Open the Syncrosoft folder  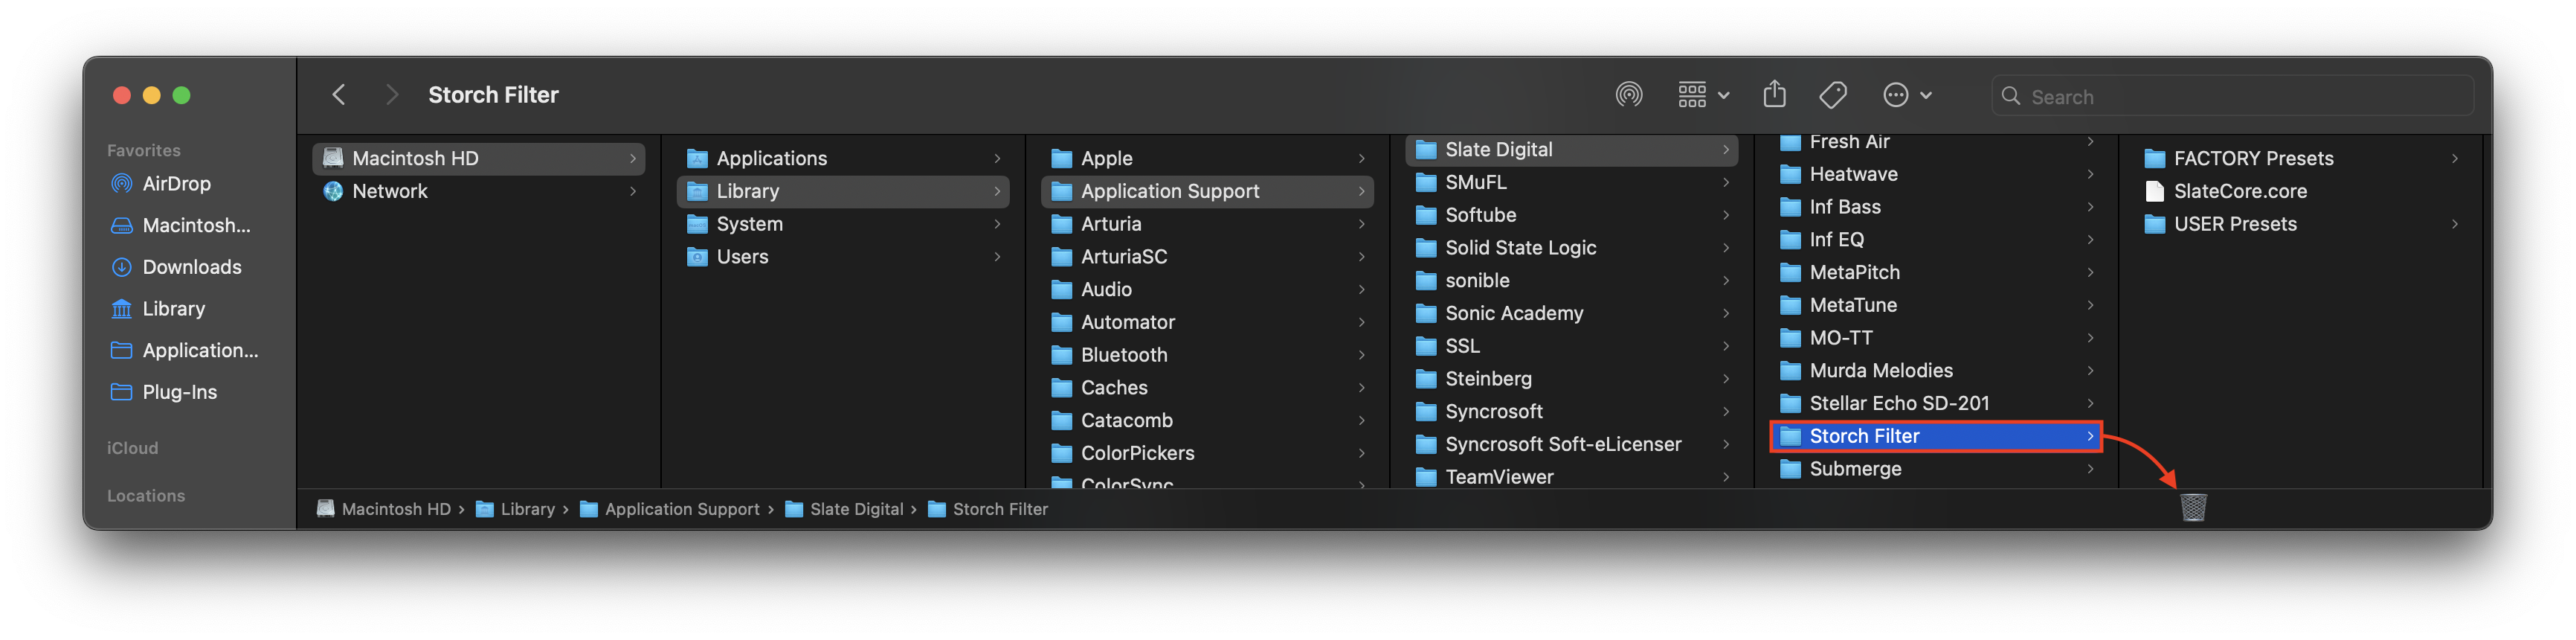(x=1572, y=412)
